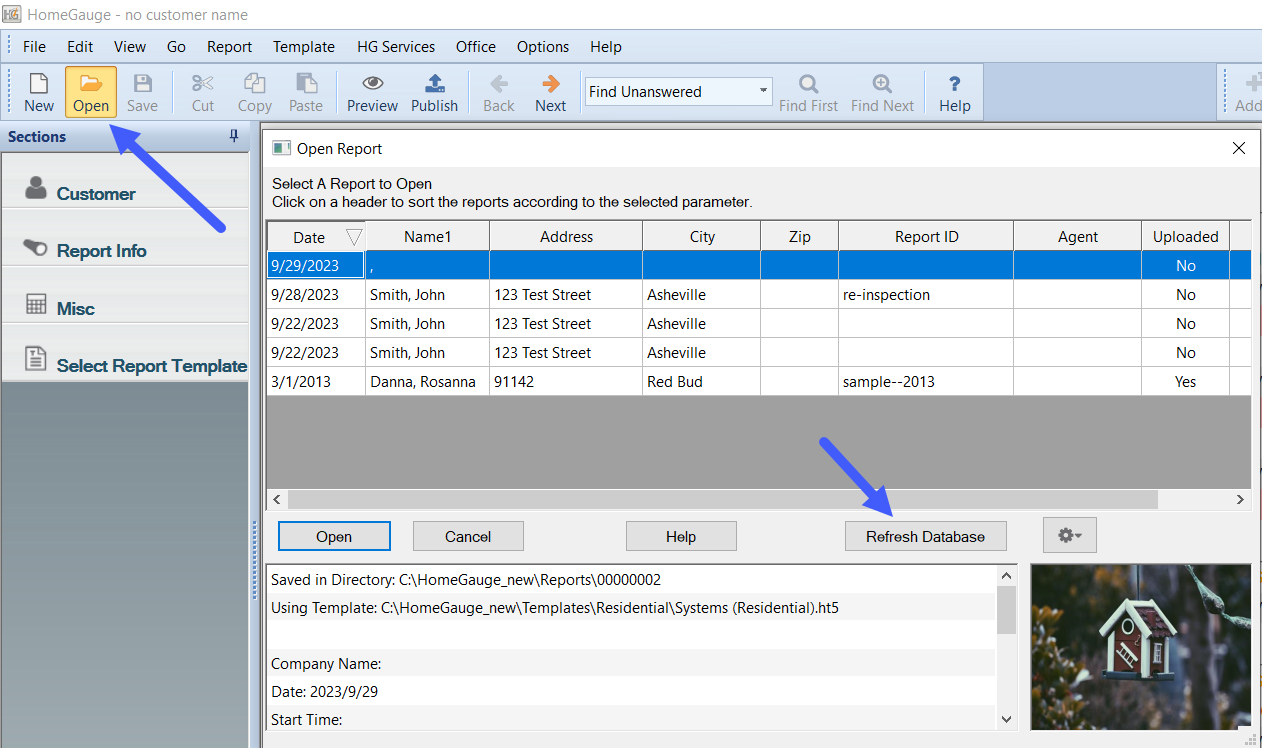Click the Paste icon
Viewport: 1262px width, 748px height.
tap(306, 92)
